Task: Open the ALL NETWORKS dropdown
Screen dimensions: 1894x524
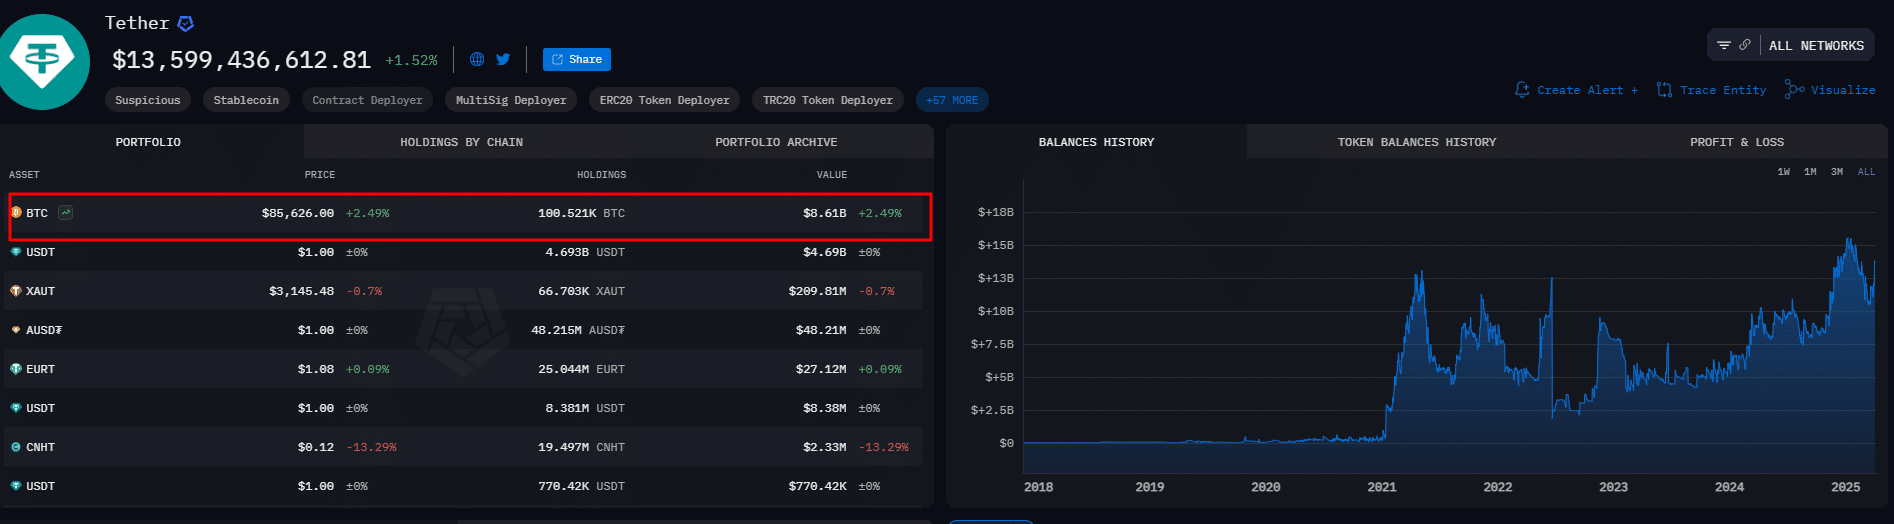Action: (1815, 46)
